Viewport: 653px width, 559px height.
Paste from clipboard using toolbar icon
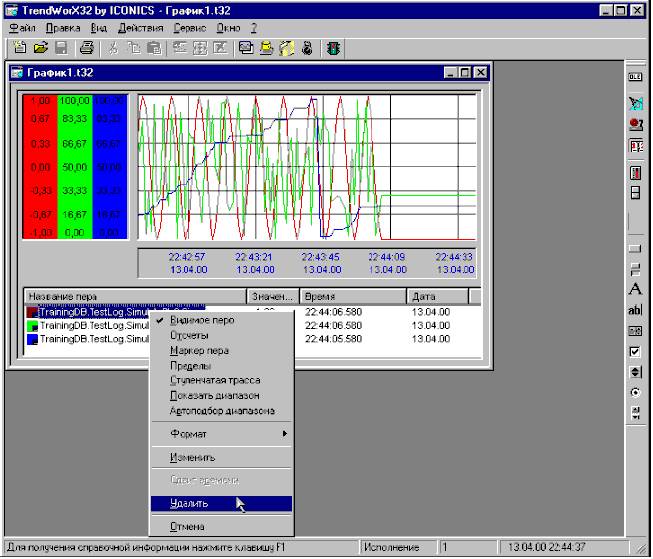tap(154, 48)
